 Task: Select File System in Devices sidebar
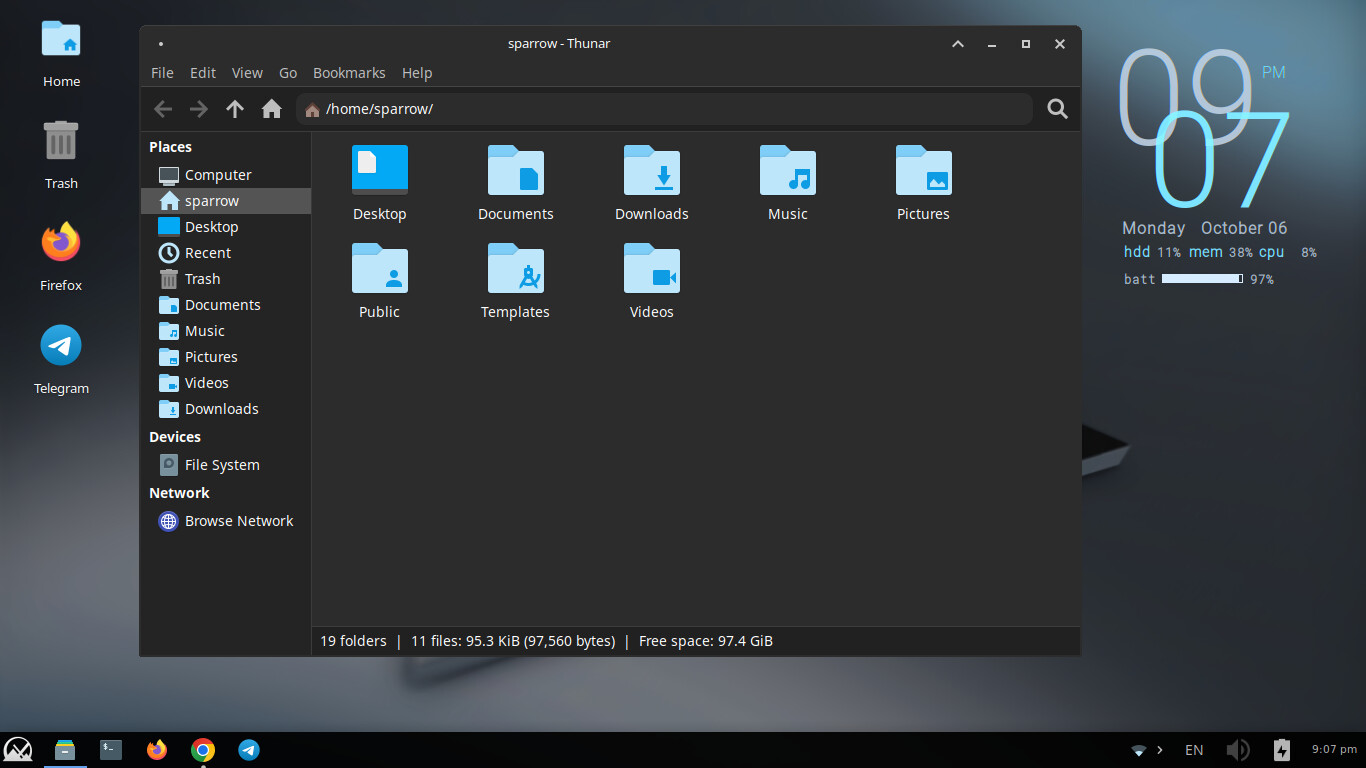pos(222,465)
